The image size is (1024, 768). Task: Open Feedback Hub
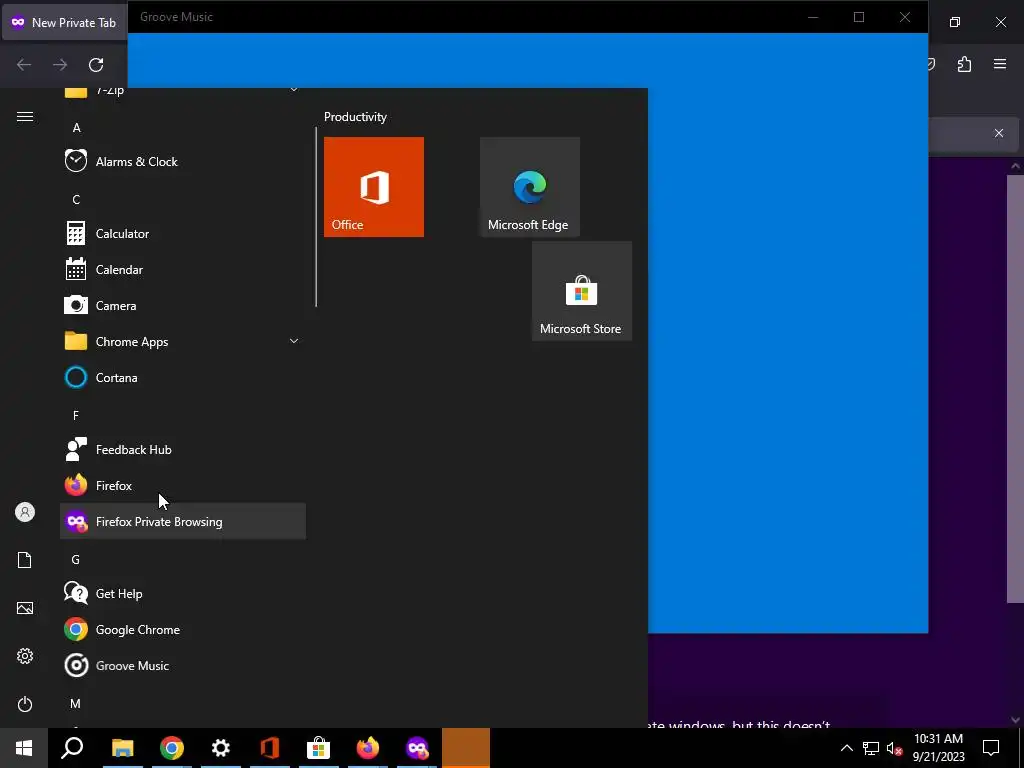(x=183, y=449)
